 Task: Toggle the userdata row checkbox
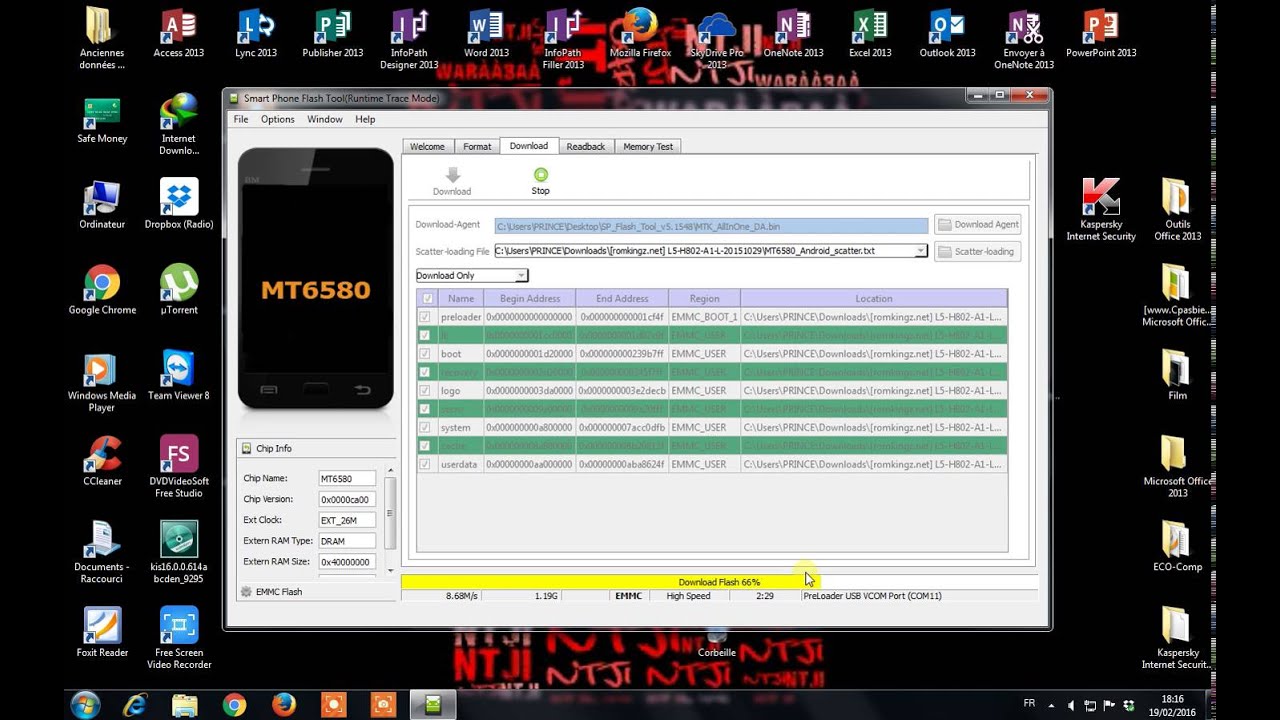click(x=425, y=465)
